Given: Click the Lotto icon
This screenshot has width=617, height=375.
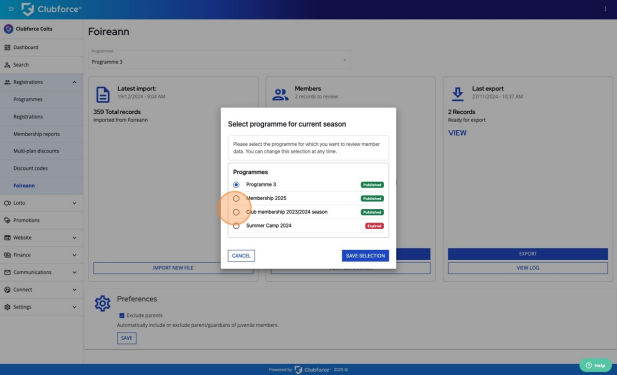Looking at the screenshot, I should tap(7, 203).
